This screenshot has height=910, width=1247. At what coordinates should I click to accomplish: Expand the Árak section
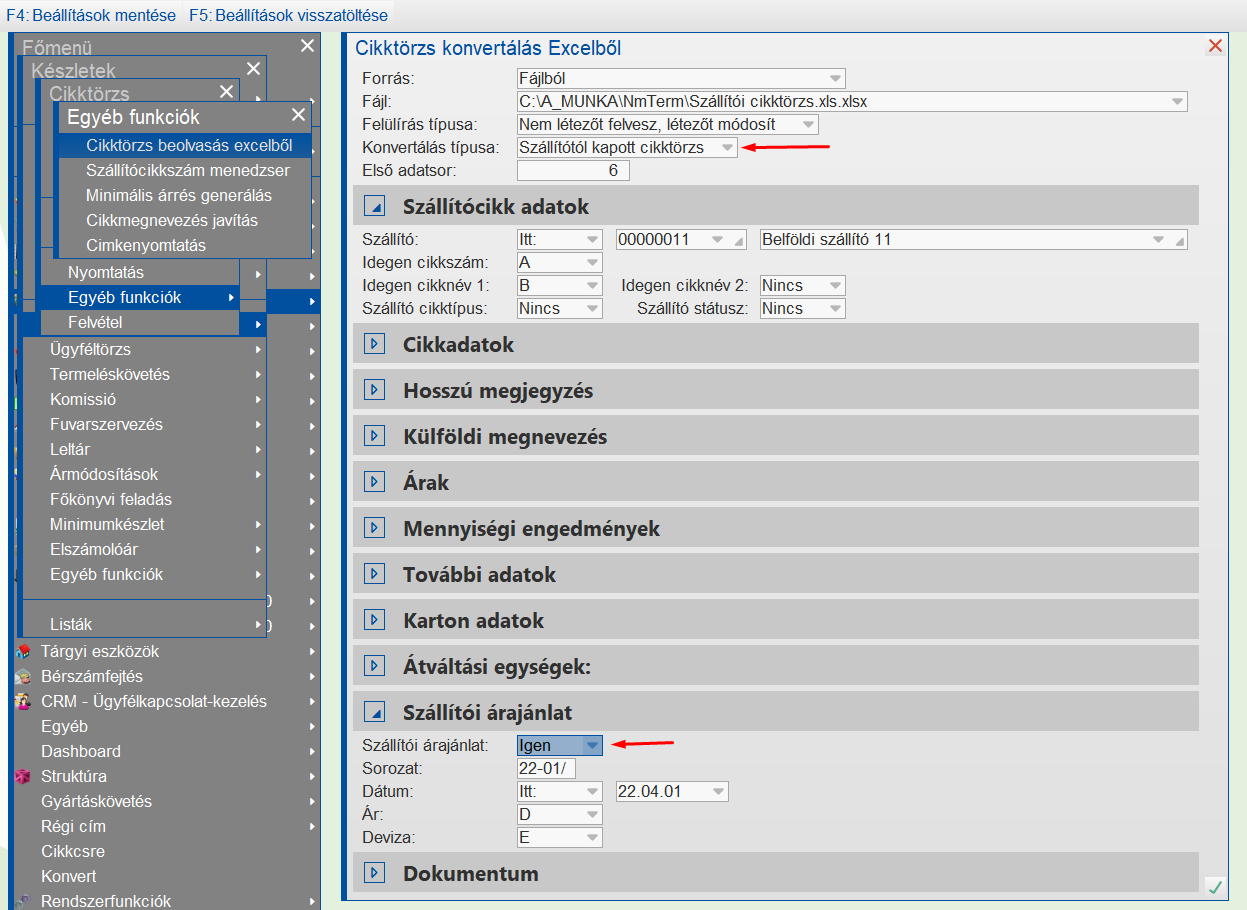coord(374,482)
